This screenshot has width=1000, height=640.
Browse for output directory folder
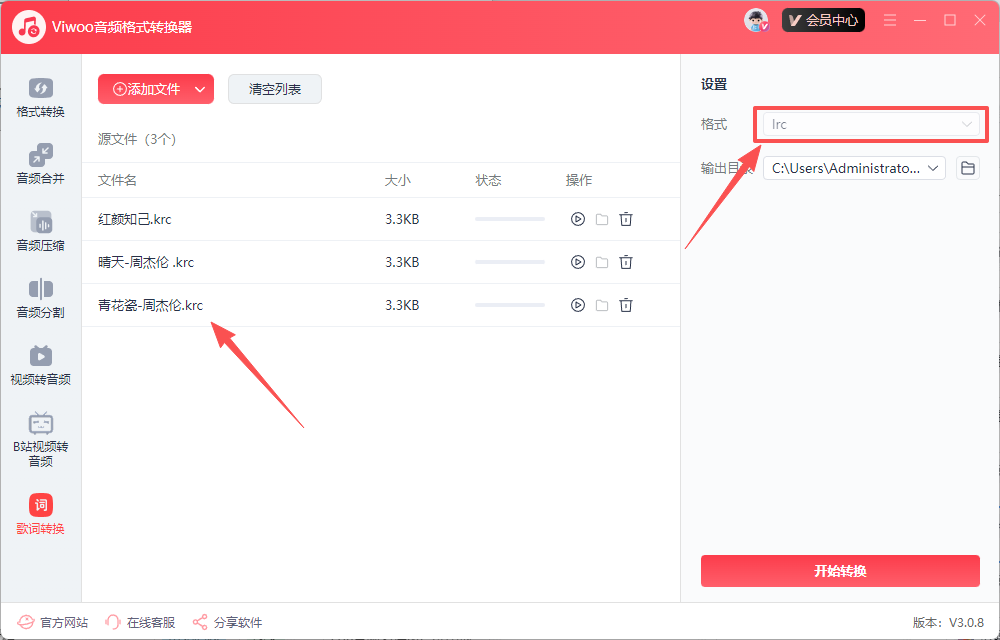coord(967,168)
